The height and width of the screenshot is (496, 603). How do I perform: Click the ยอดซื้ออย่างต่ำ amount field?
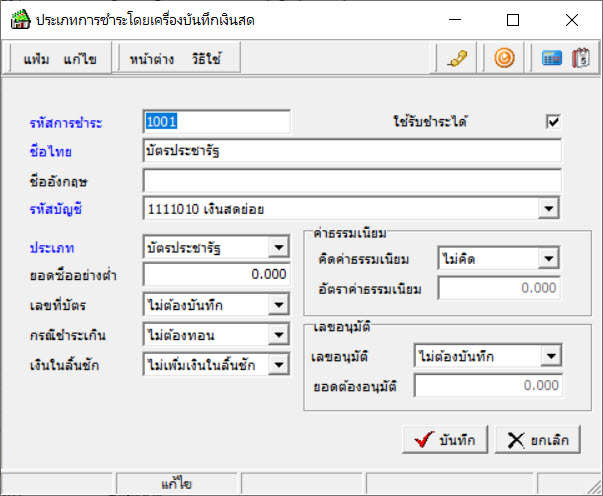click(217, 274)
